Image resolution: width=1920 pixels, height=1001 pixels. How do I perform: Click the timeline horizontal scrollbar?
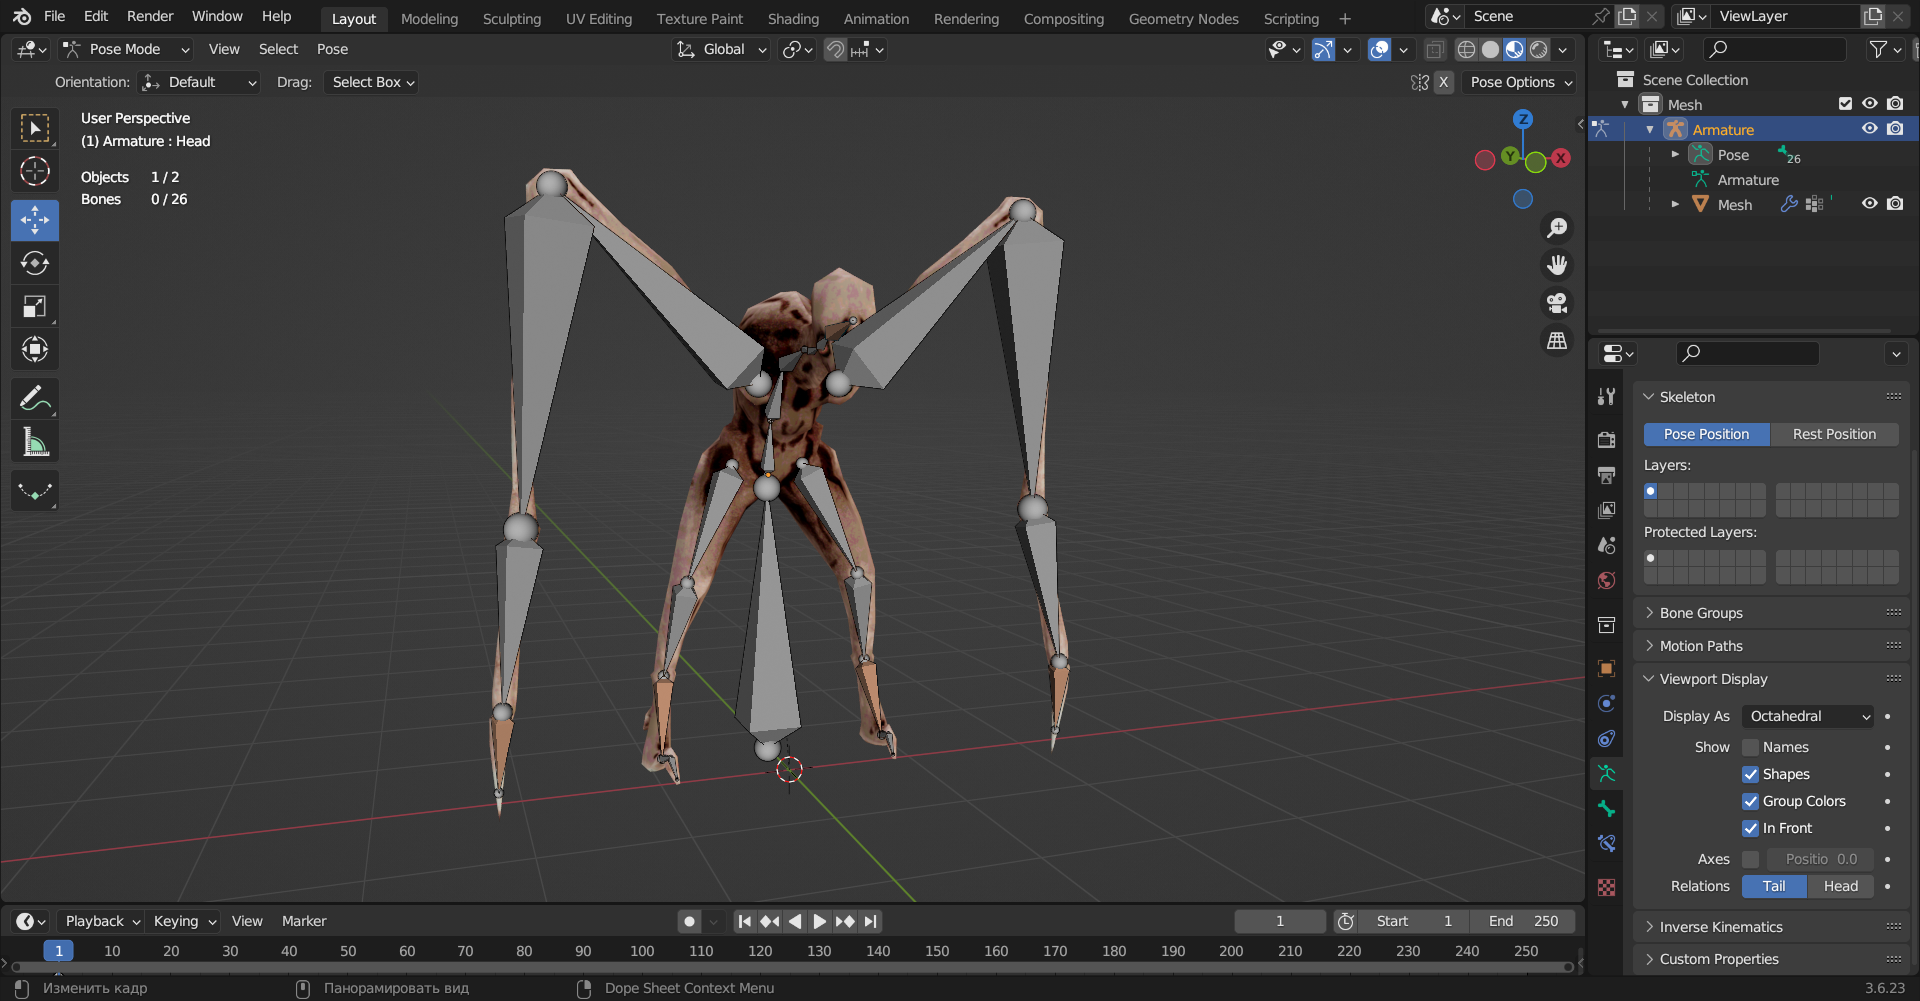click(x=790, y=967)
